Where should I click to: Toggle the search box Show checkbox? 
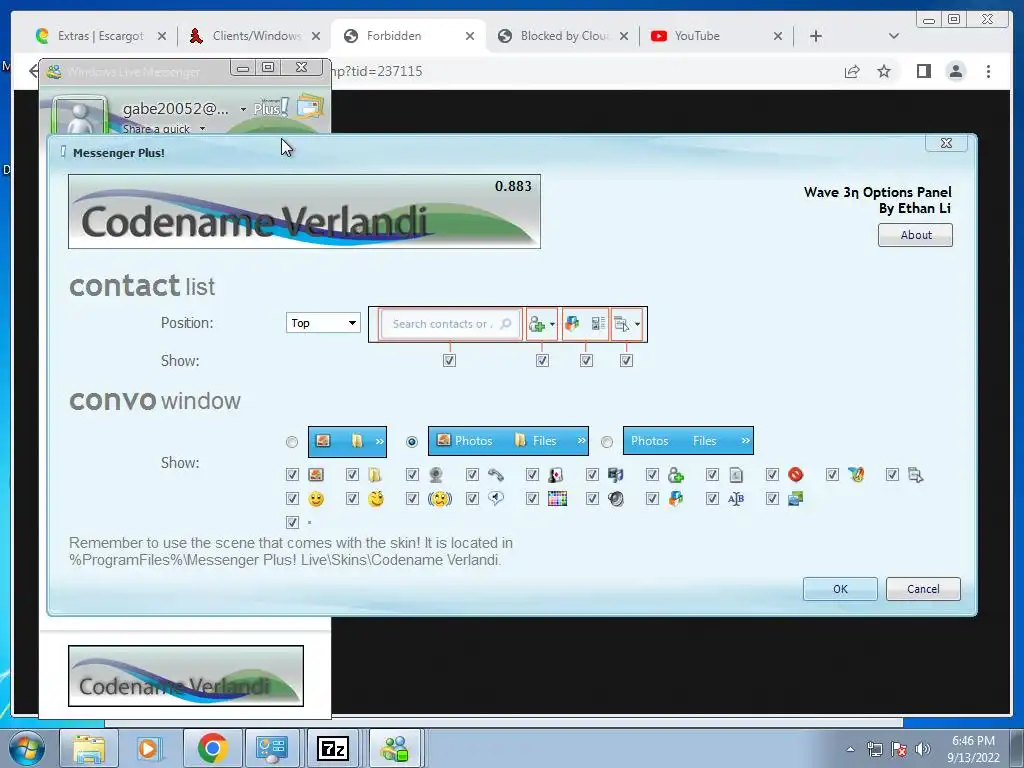(449, 360)
